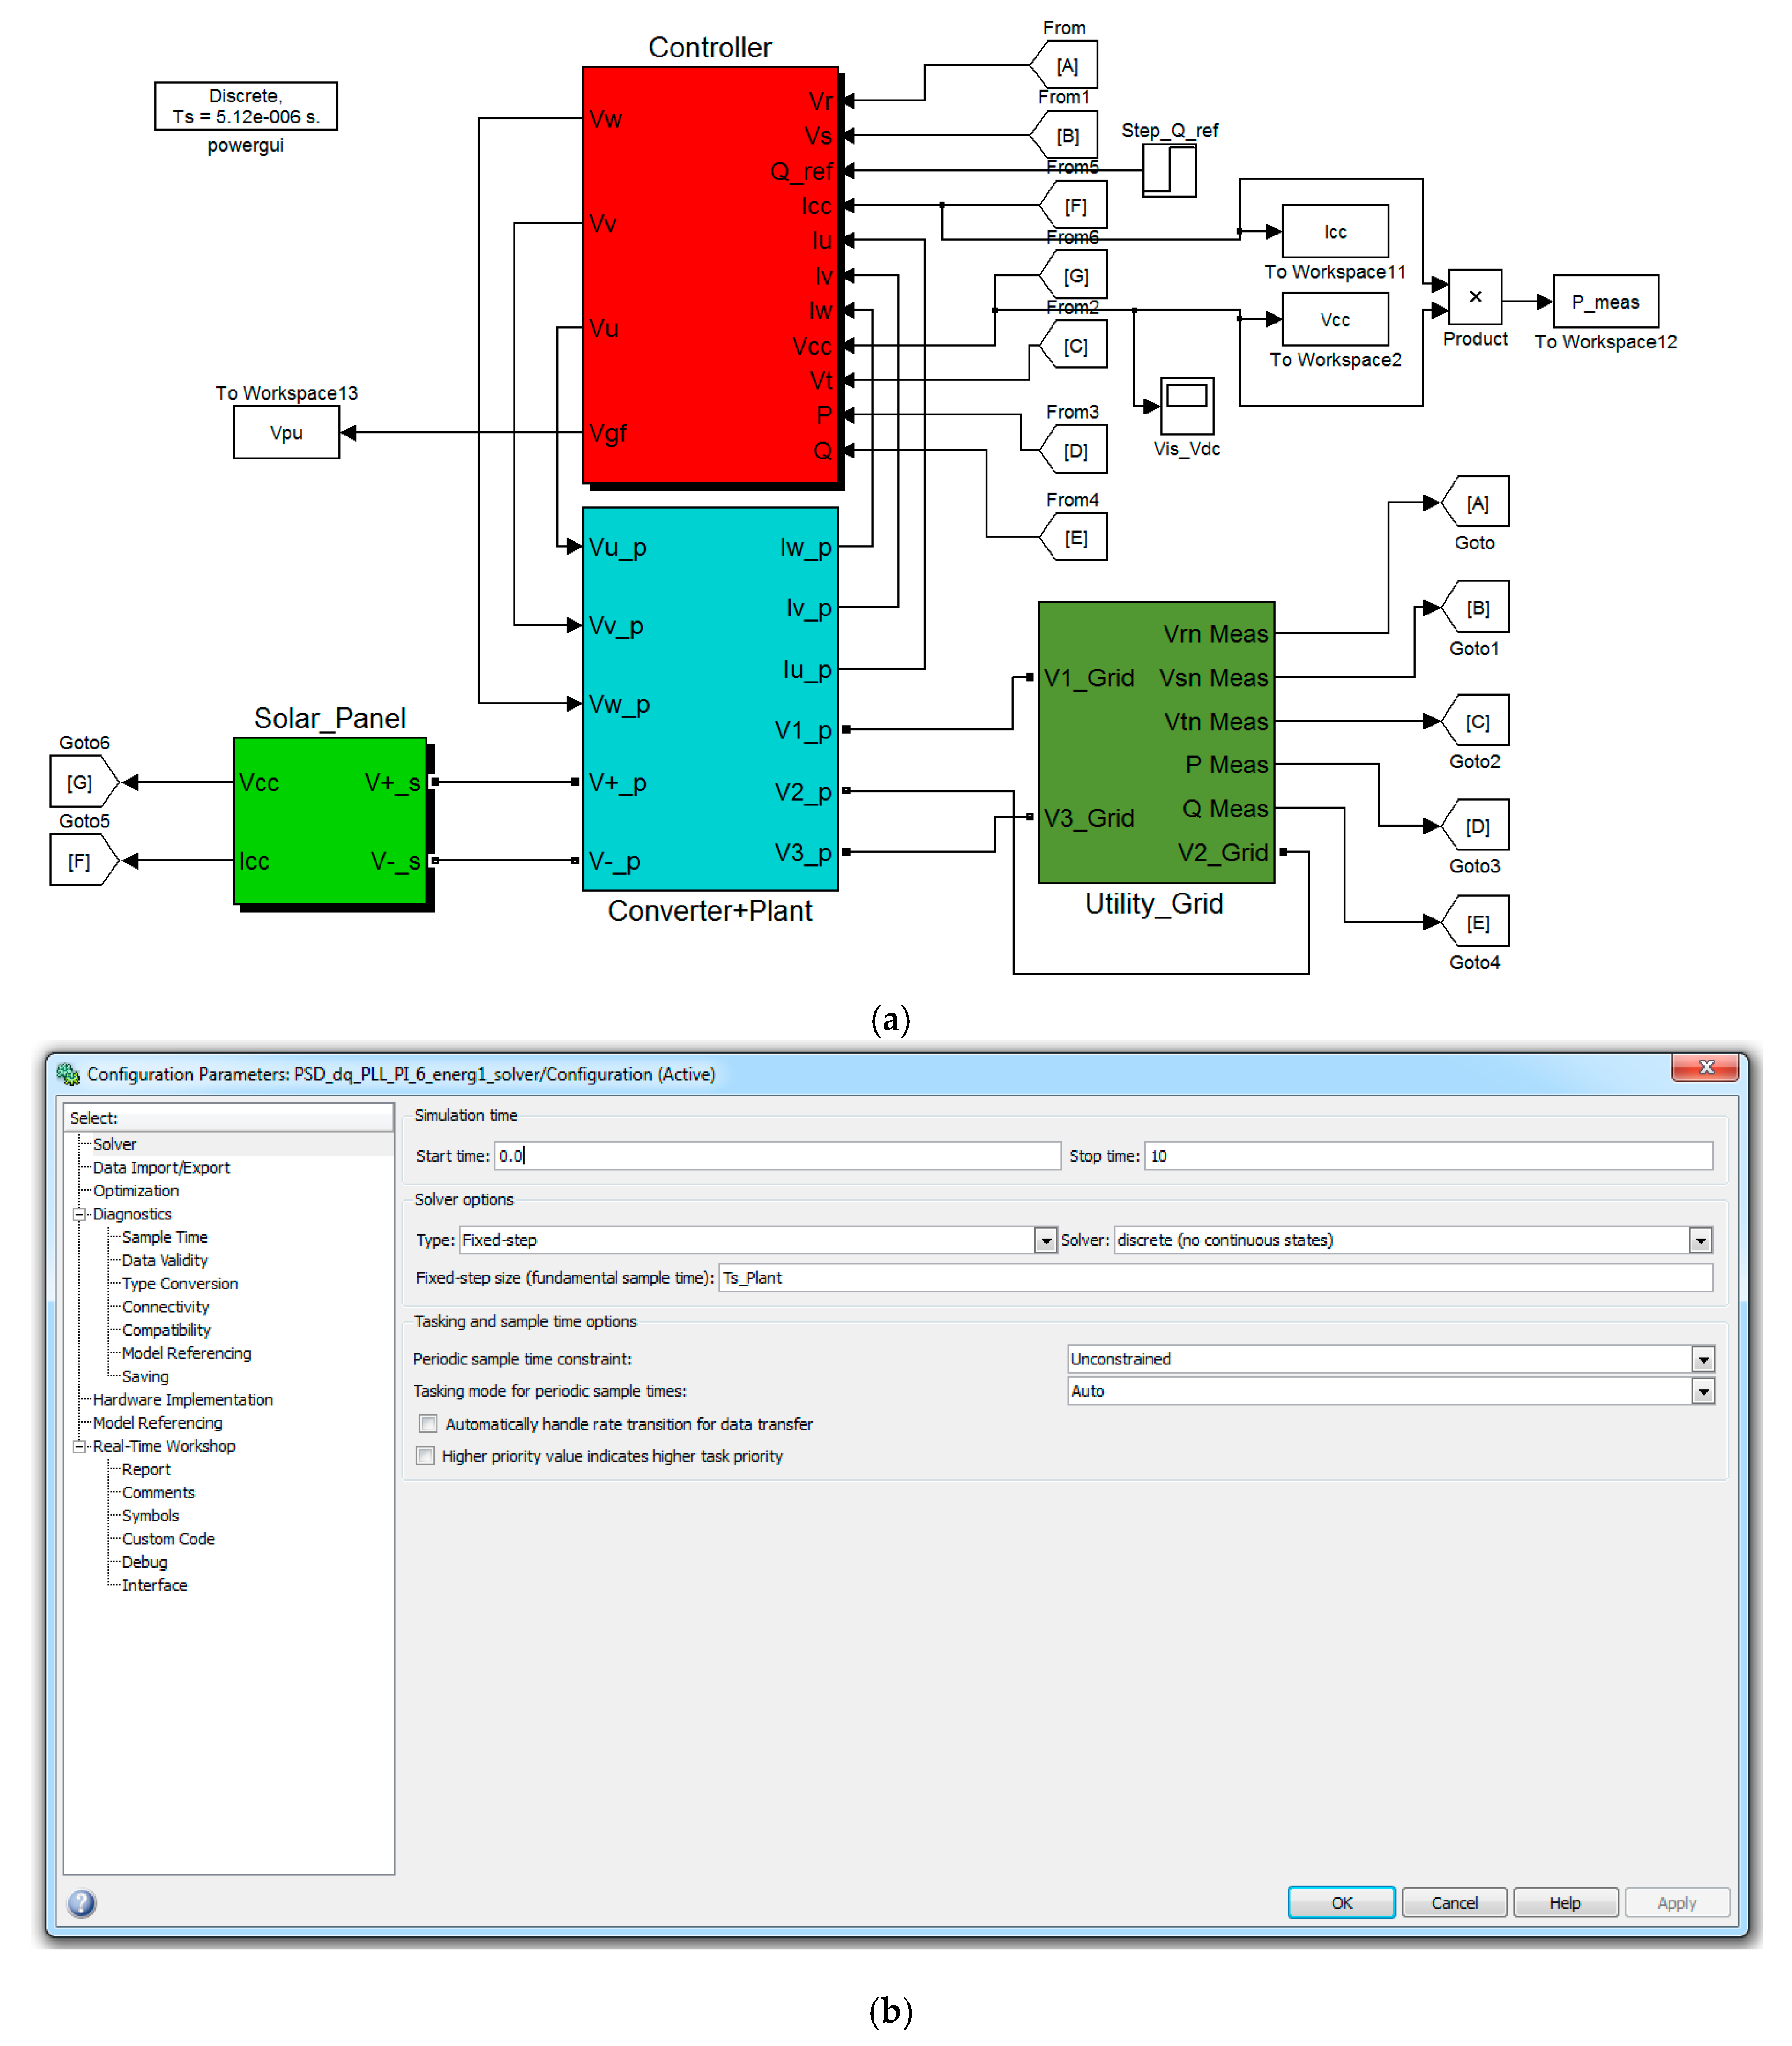Collapse the Diagnostics tree node
1792x2046 pixels.
(79, 1214)
